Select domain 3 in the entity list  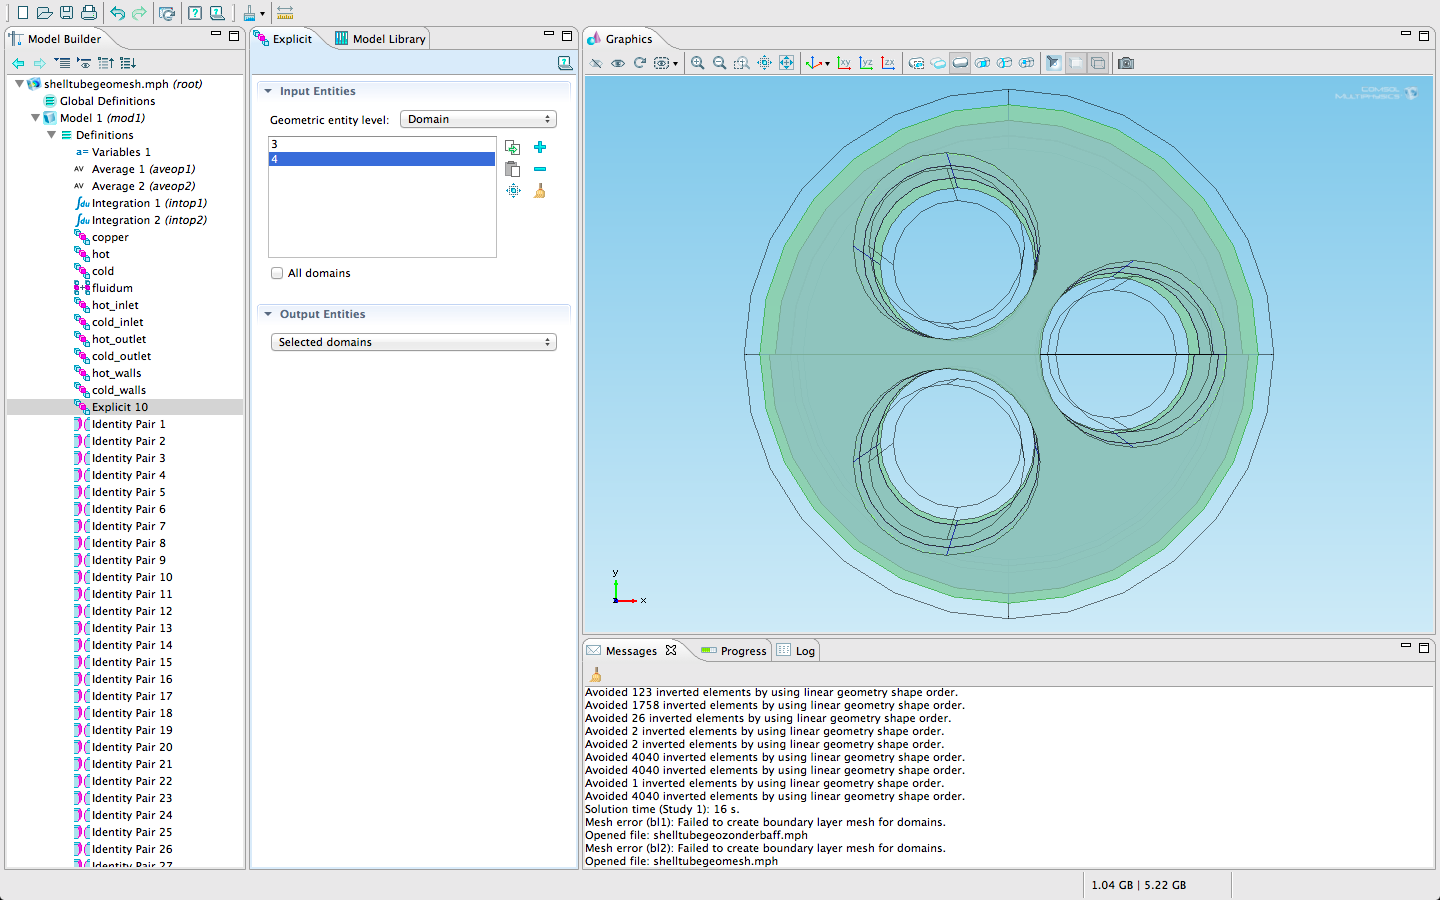point(381,144)
